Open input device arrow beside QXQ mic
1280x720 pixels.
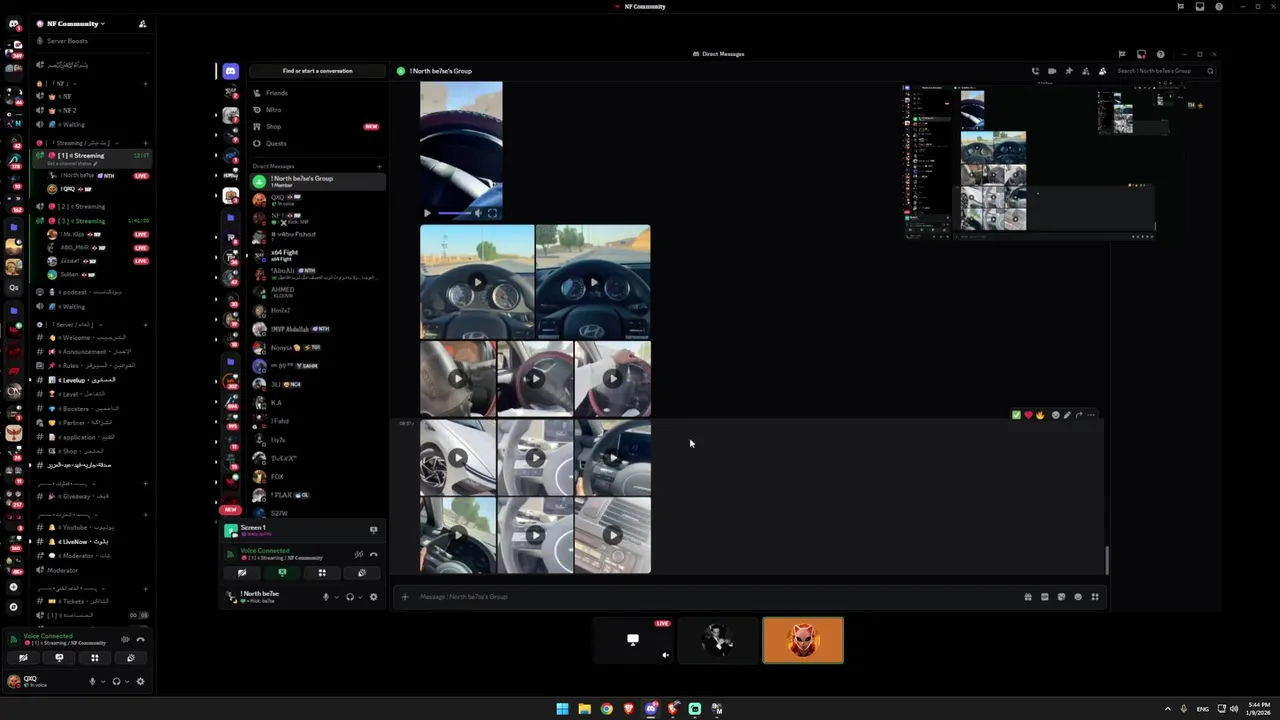pos(101,681)
